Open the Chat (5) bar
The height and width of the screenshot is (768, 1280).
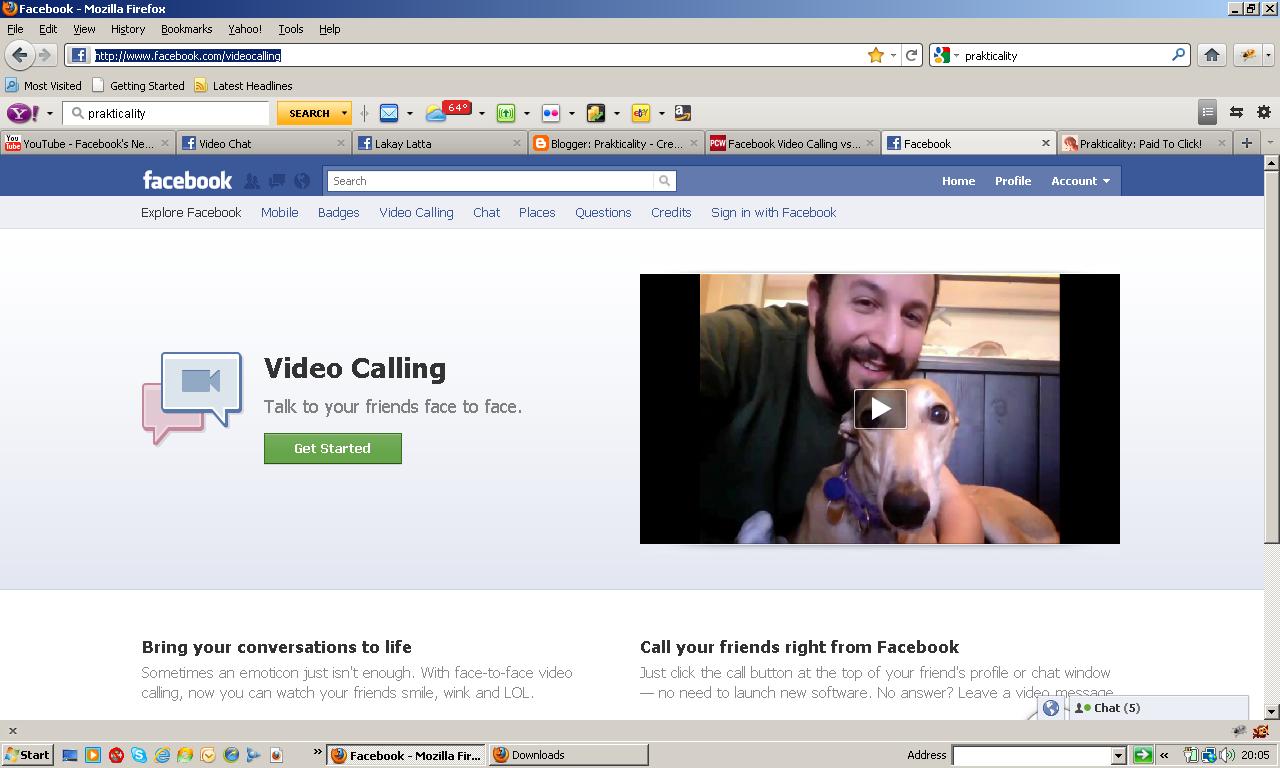[x=1158, y=708]
